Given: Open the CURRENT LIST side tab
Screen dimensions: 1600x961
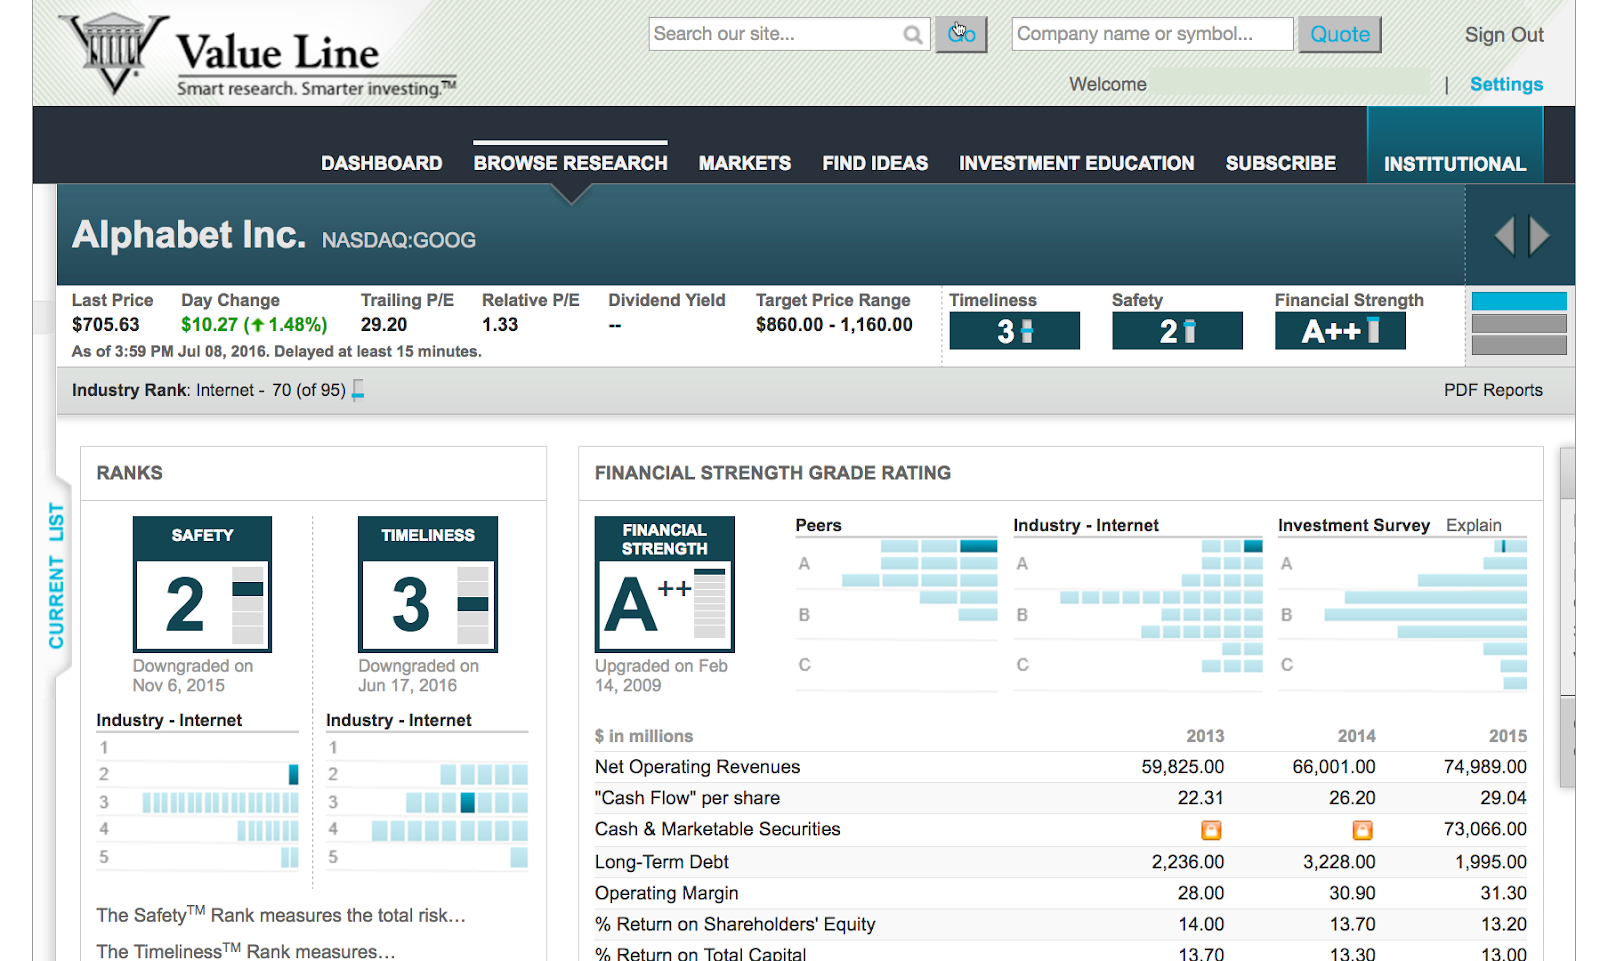Looking at the screenshot, I should (x=56, y=576).
